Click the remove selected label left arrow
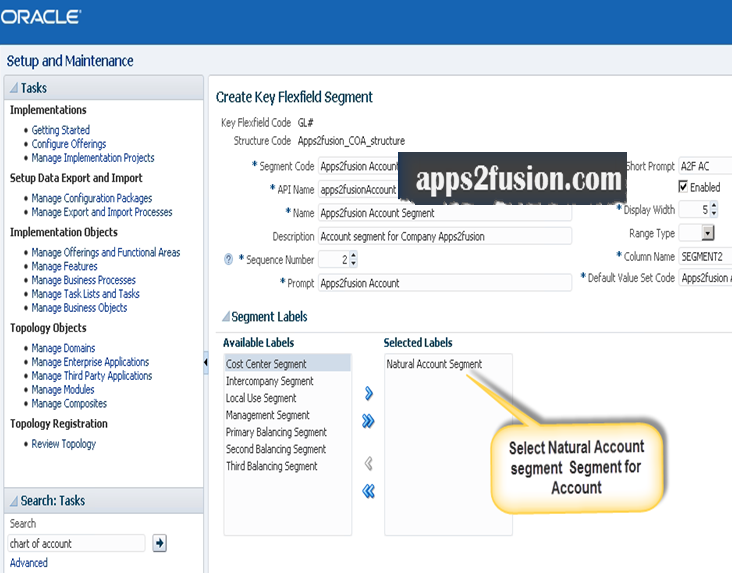 point(368,463)
